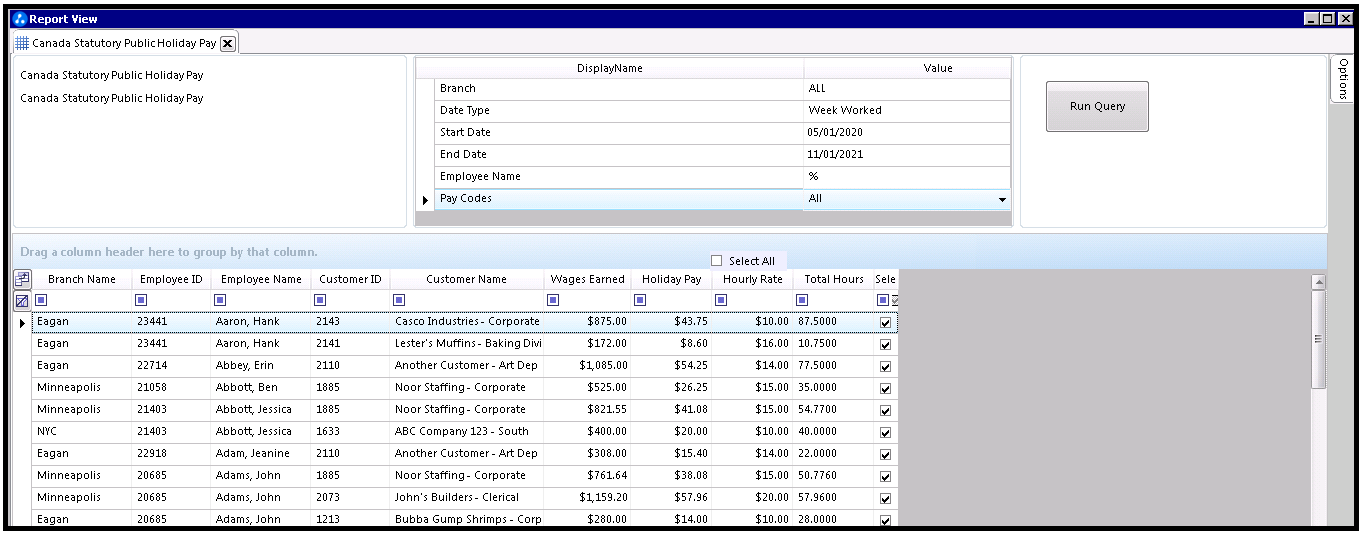Open Total Hours filter operator icon
The height and width of the screenshot is (535, 1364).
[x=802, y=300]
